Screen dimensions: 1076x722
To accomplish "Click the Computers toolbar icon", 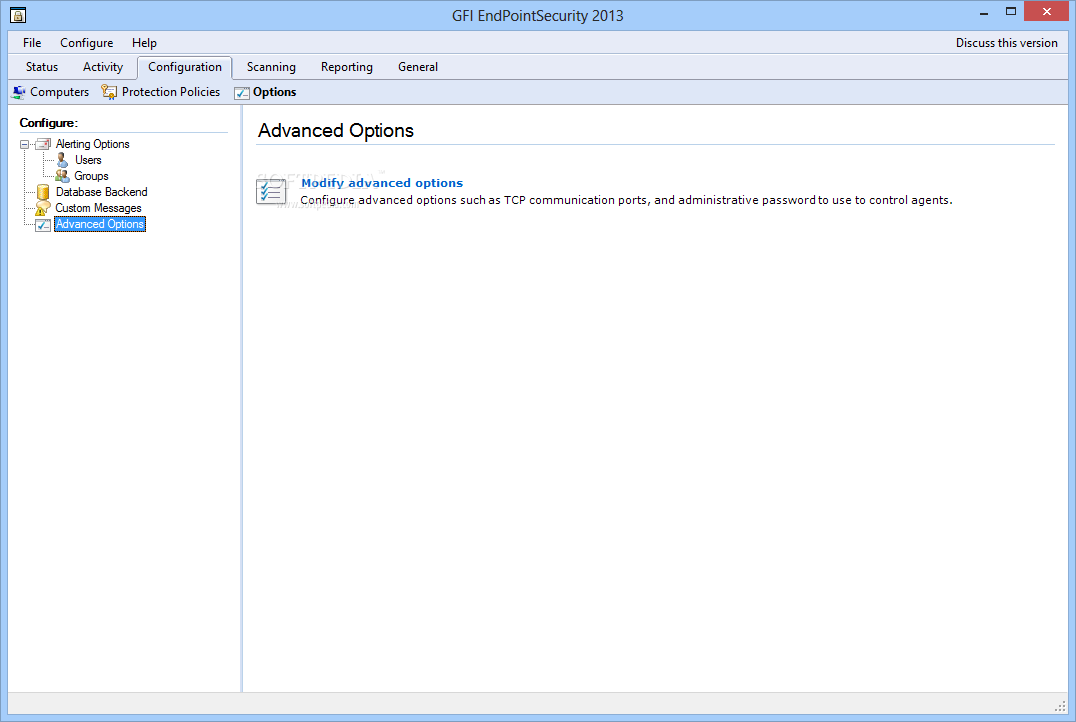I will 19,92.
